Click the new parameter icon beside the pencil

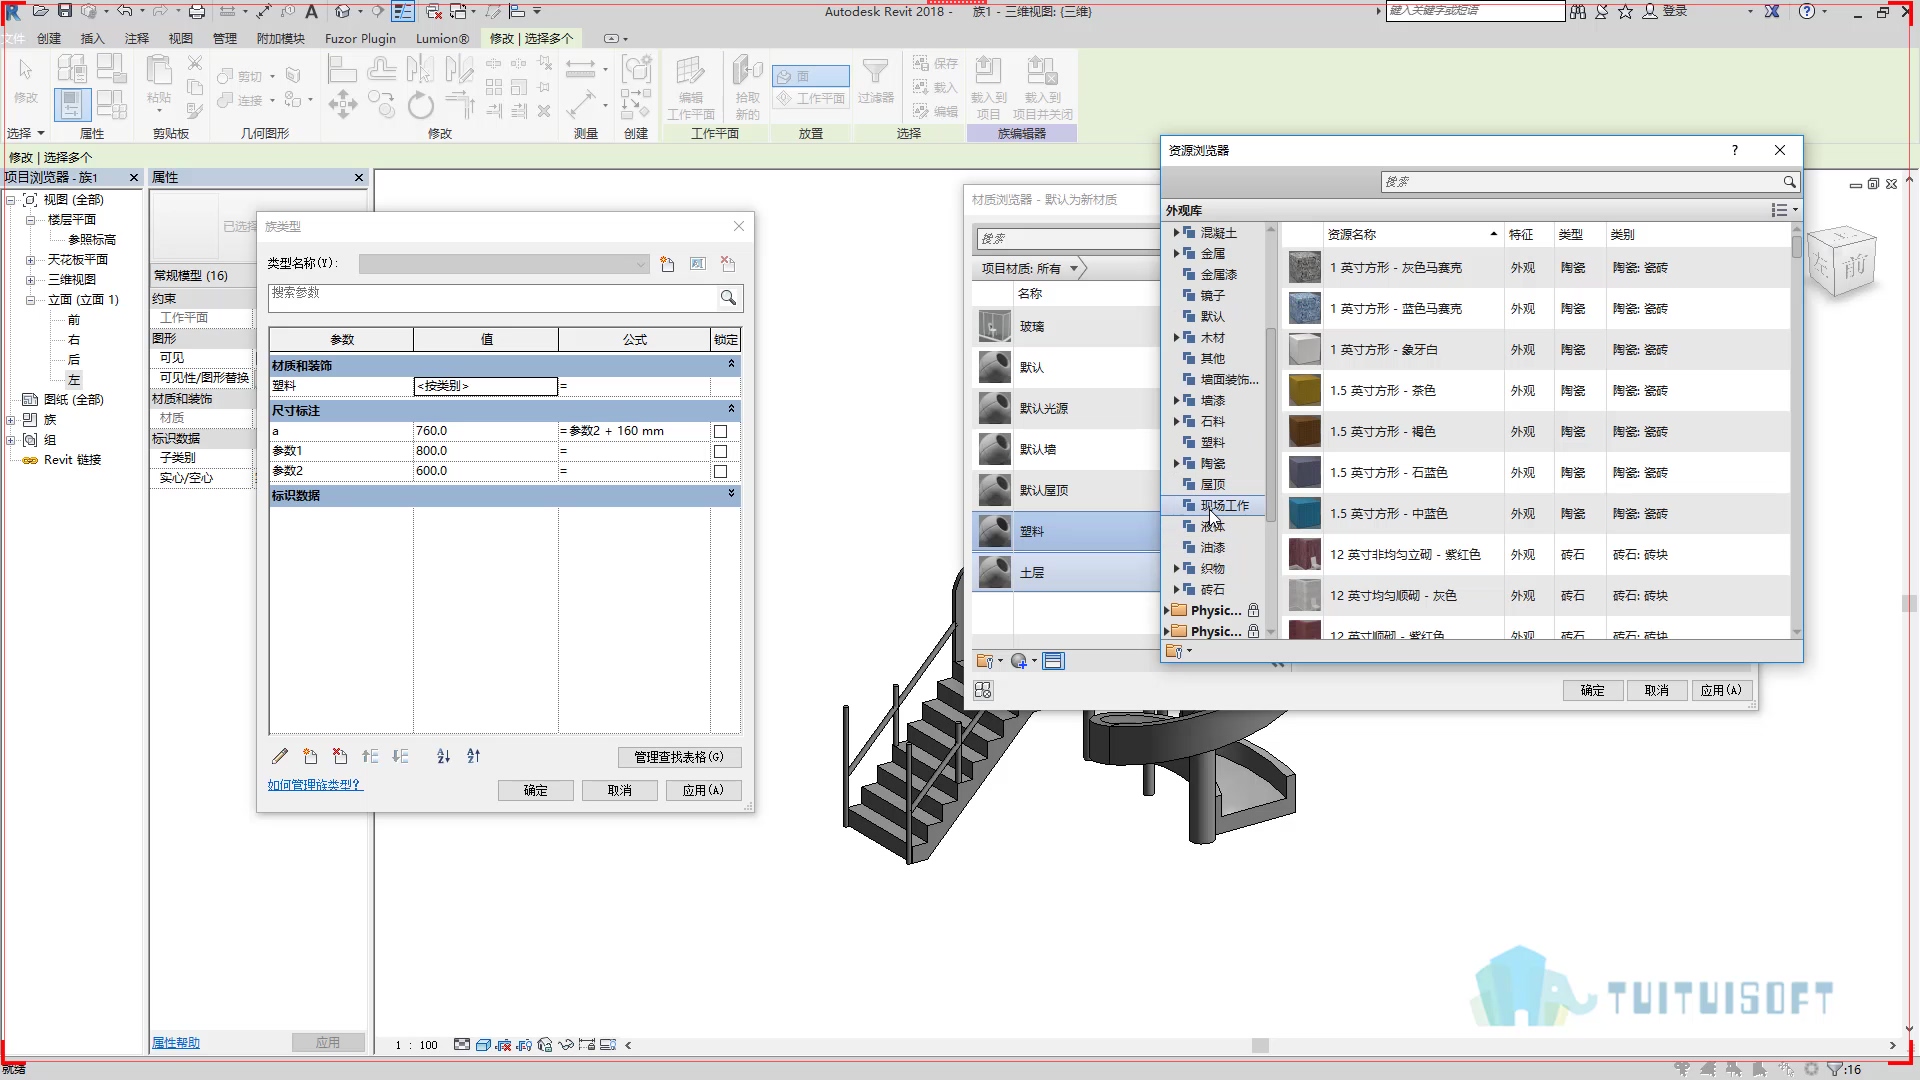(310, 756)
